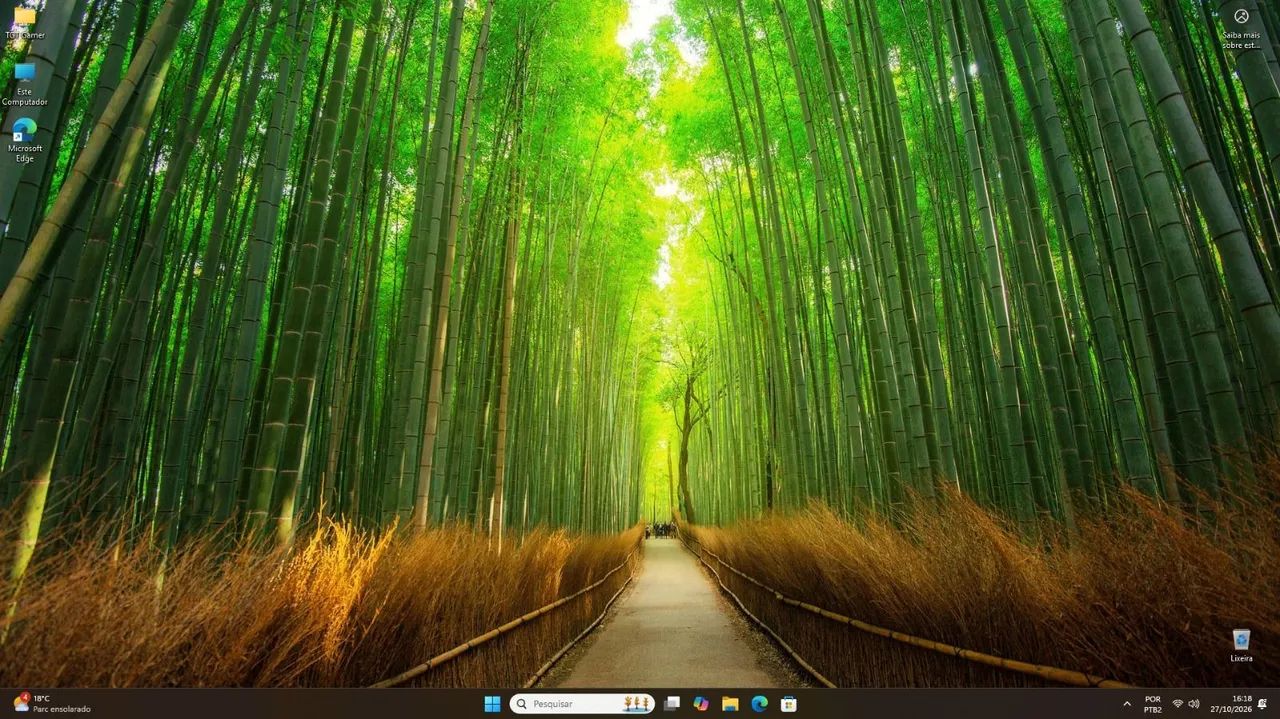Viewport: 1280px width, 719px height.
Task: Open File Explorer from the taskbar
Action: click(x=730, y=704)
